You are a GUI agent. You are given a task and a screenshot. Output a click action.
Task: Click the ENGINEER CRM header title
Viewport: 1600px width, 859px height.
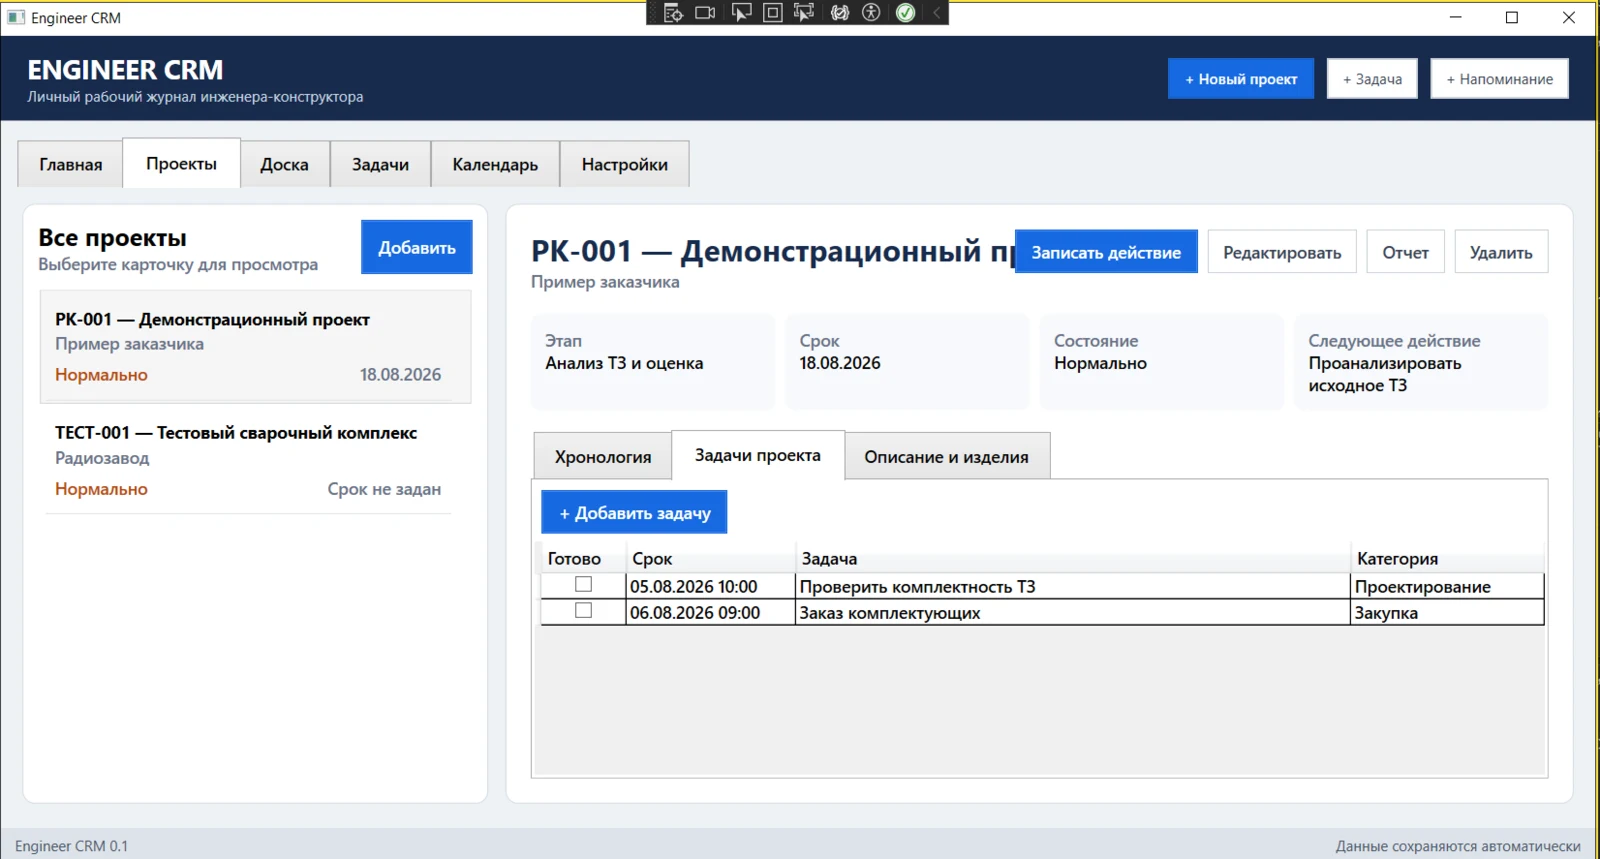(x=125, y=70)
